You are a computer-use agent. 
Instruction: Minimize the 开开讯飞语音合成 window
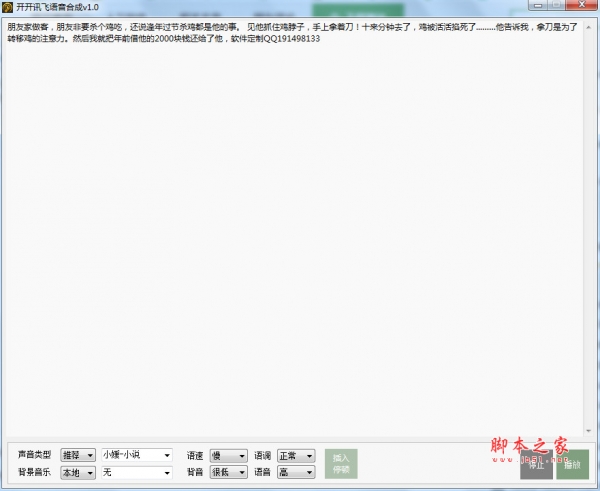coord(538,5)
